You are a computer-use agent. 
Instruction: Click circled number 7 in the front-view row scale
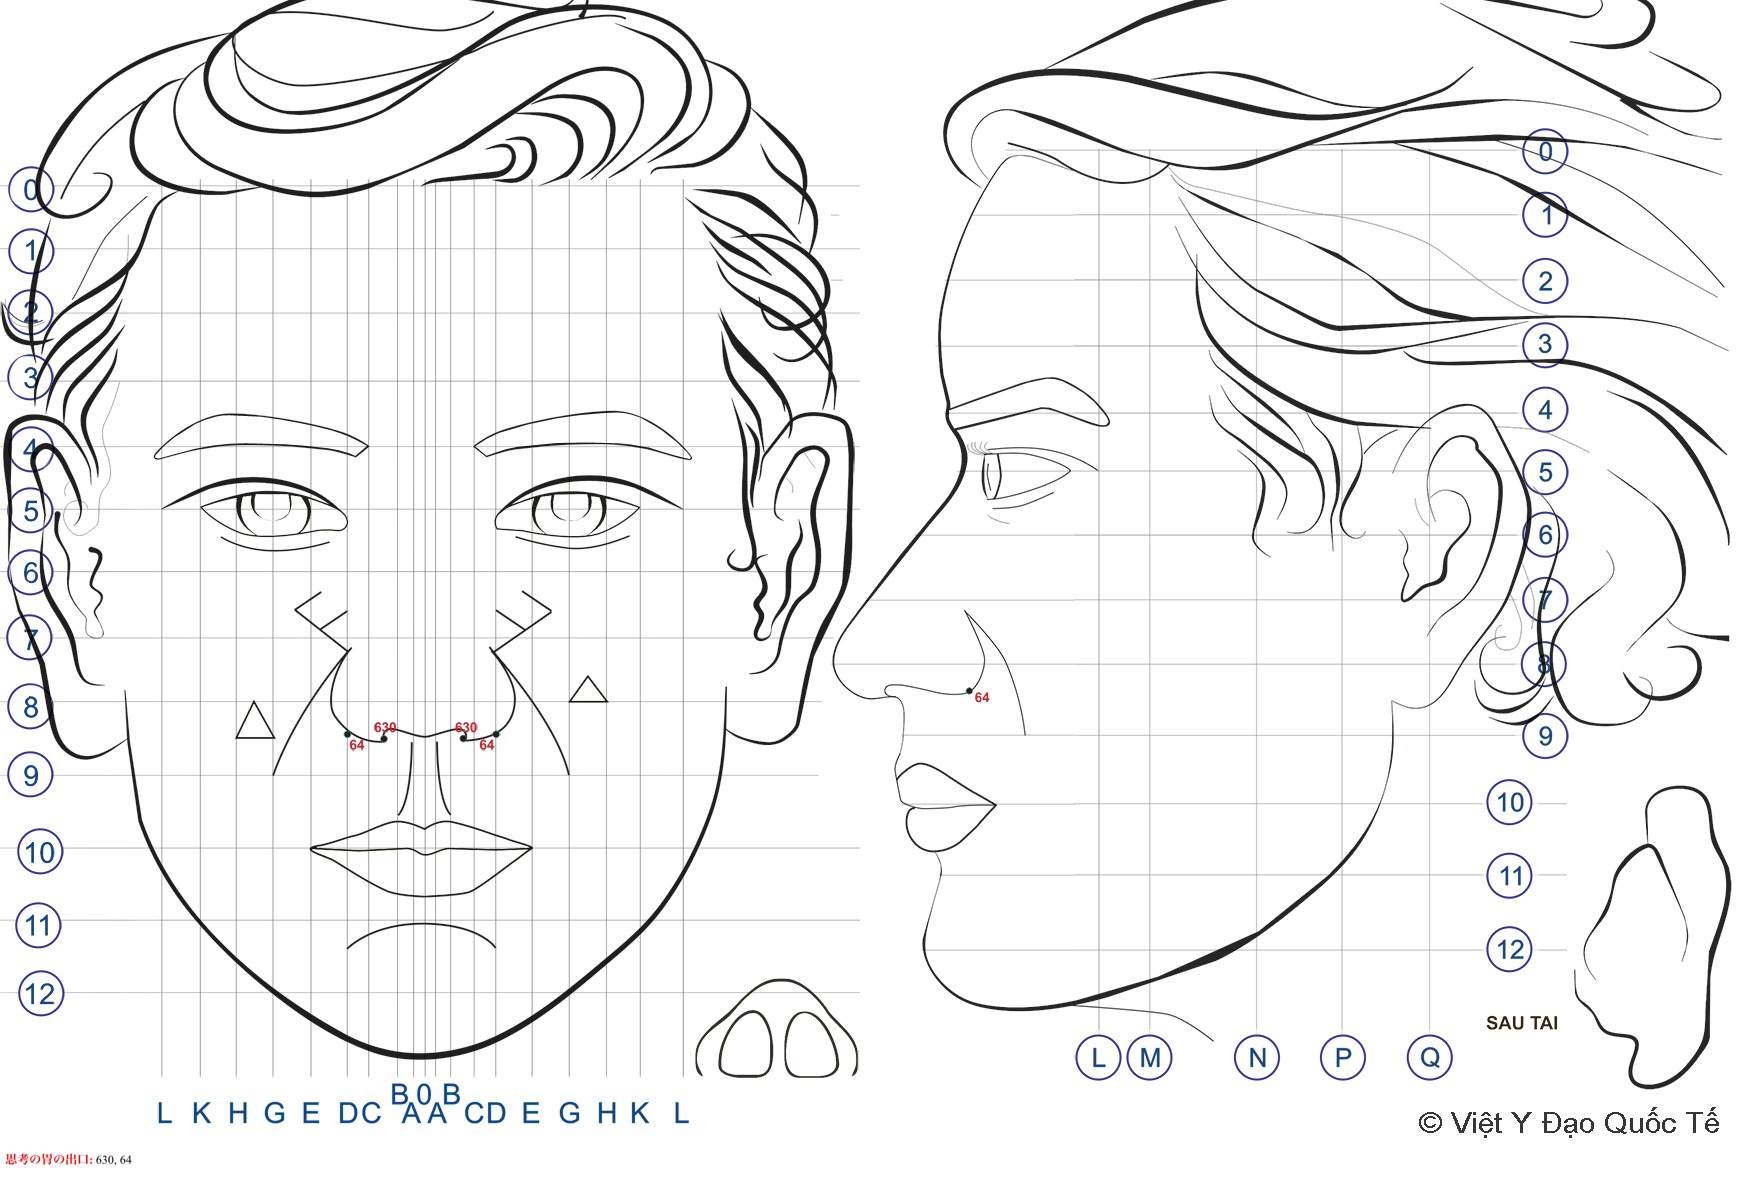point(31,638)
